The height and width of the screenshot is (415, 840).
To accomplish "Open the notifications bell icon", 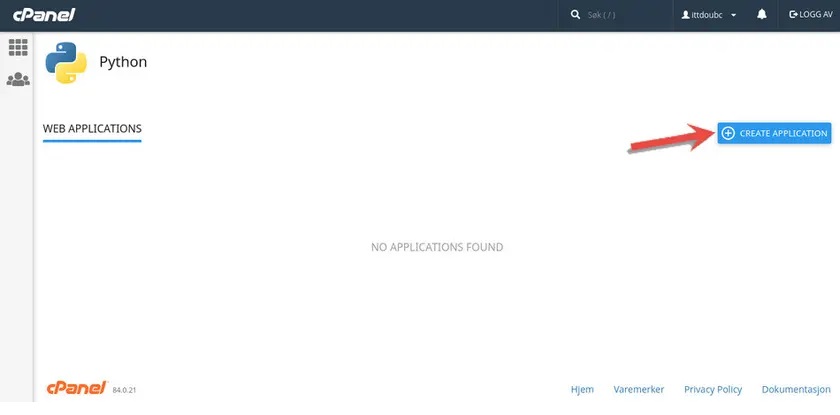I will click(762, 15).
